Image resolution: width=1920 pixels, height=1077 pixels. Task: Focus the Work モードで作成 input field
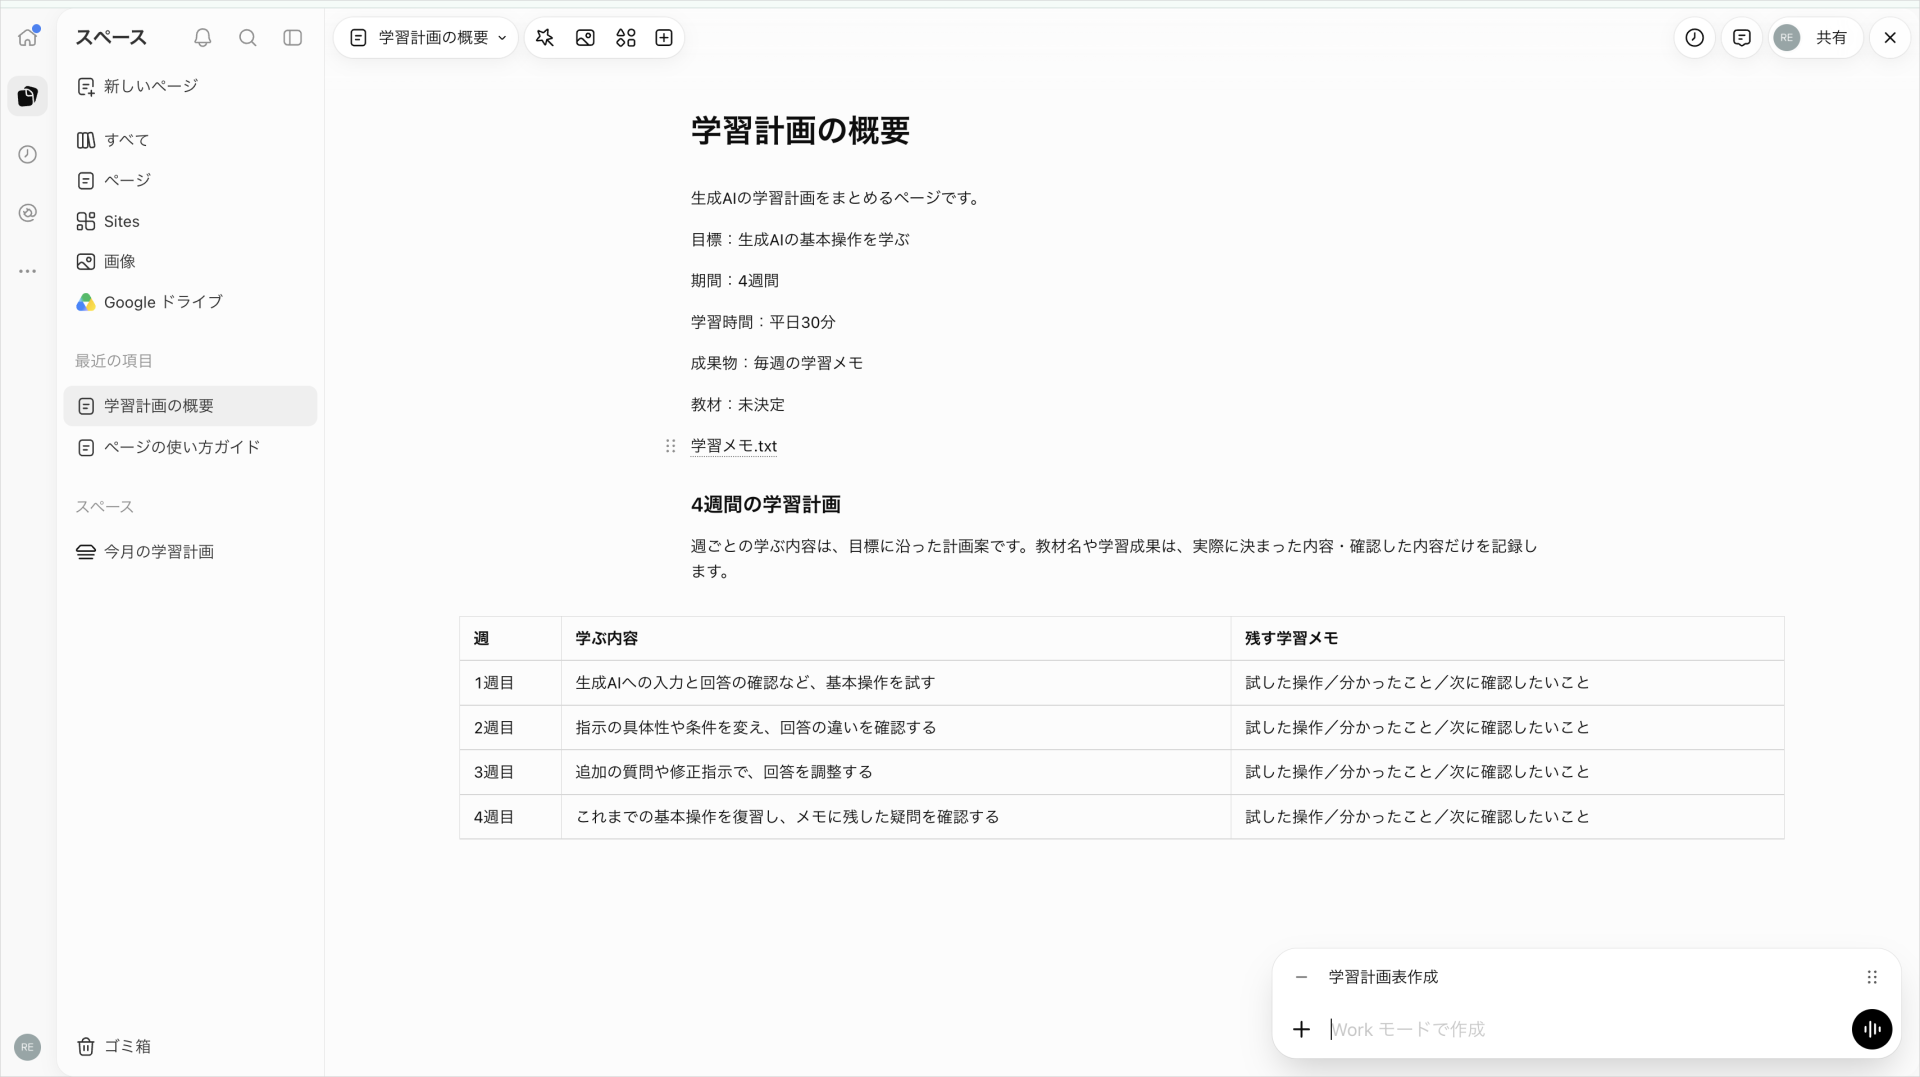click(x=1585, y=1029)
